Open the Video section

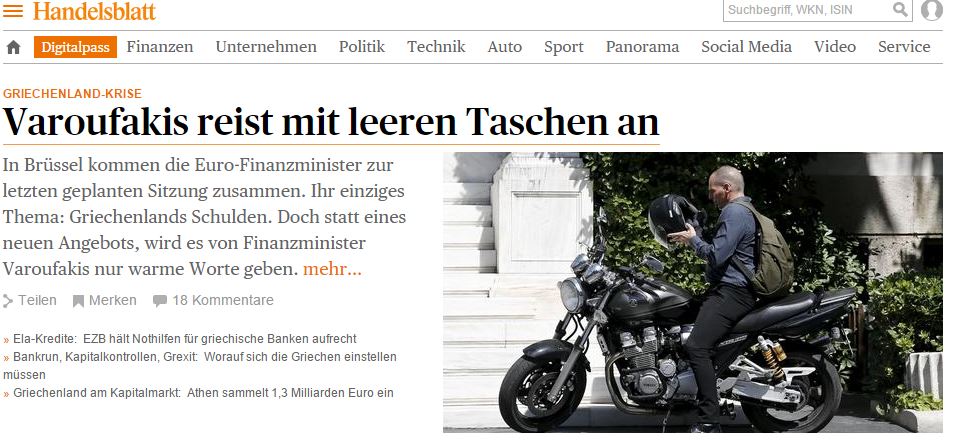pos(835,47)
